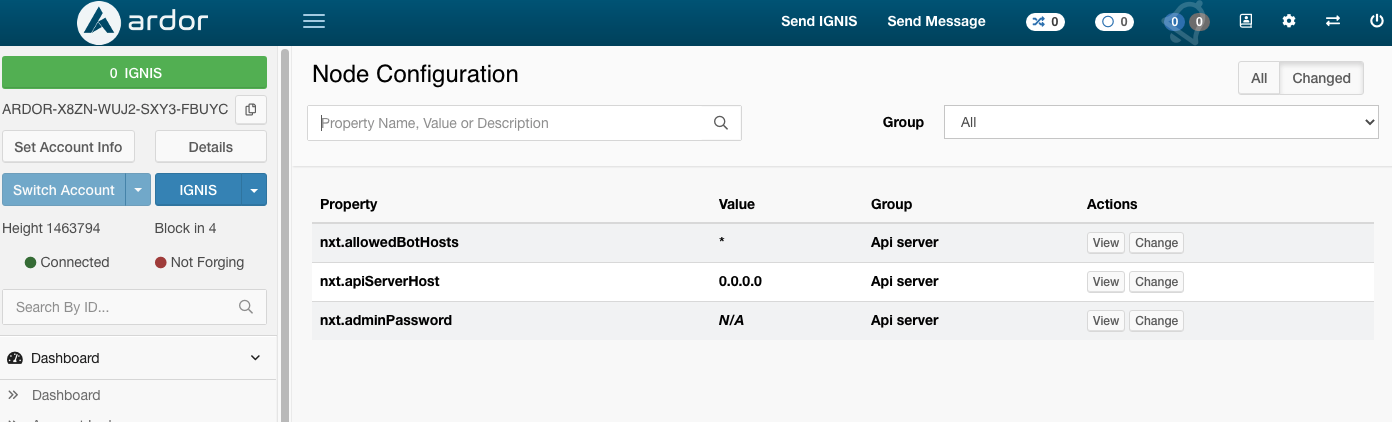View the nxt.adminPassword property
This screenshot has width=1392, height=422.
point(1106,320)
